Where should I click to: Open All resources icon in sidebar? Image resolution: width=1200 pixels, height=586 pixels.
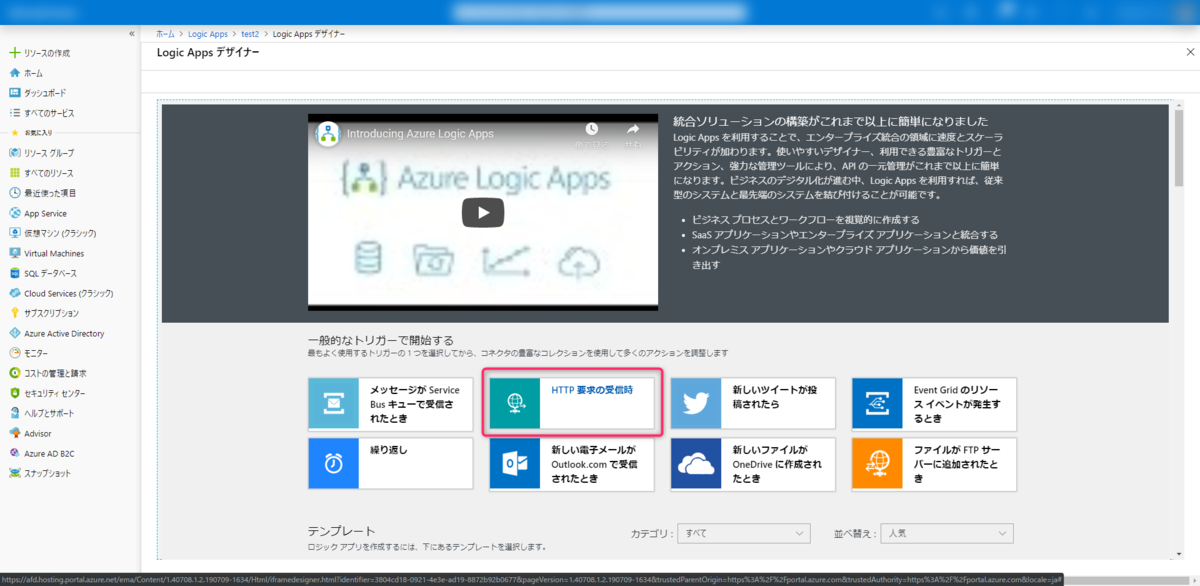(x=14, y=173)
